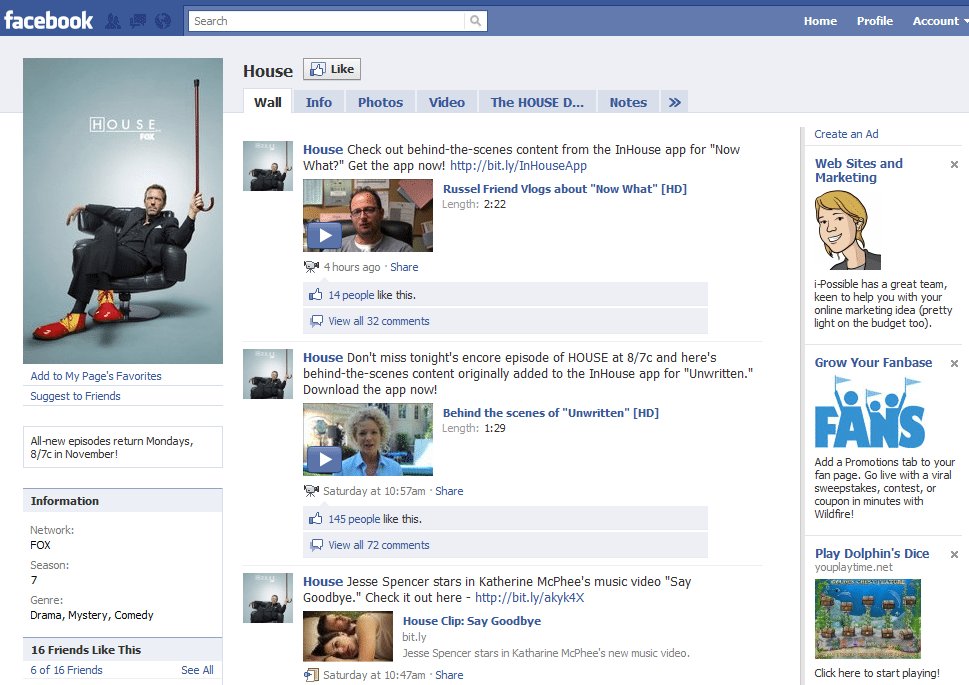969x685 pixels.
Task: Click Add to My Page's Favorites
Action: pyautogui.click(x=96, y=376)
